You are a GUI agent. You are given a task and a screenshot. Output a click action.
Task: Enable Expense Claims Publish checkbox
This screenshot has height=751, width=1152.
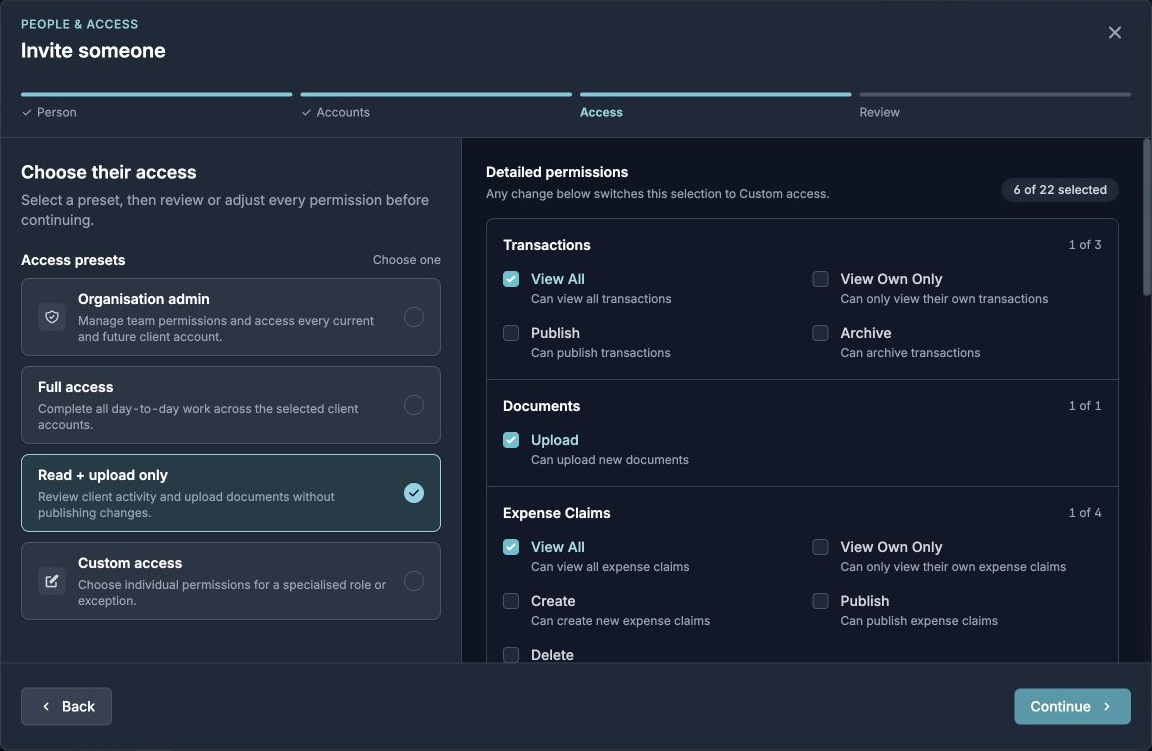click(x=820, y=601)
